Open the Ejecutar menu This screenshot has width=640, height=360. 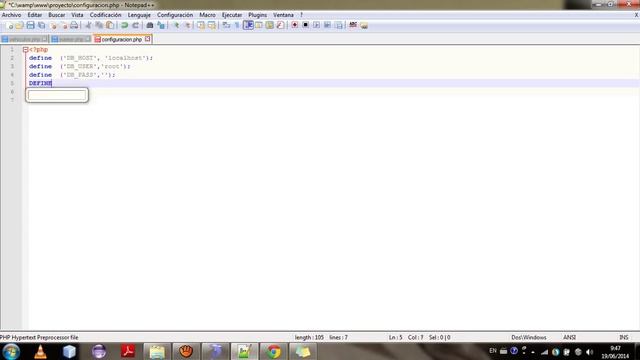232,15
